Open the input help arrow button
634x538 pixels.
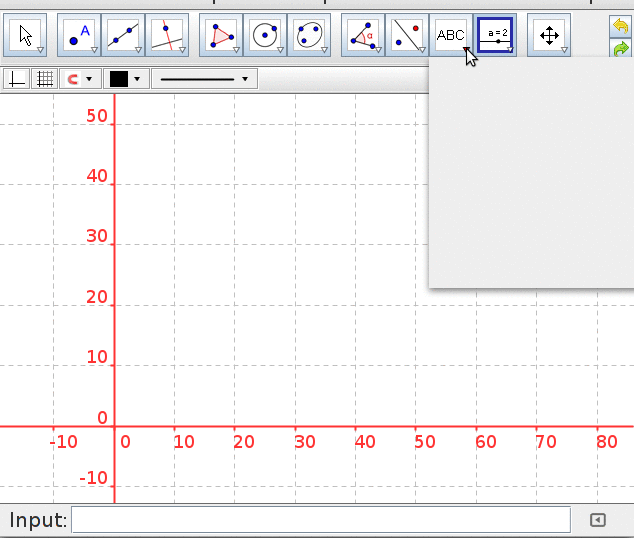[x=598, y=520]
